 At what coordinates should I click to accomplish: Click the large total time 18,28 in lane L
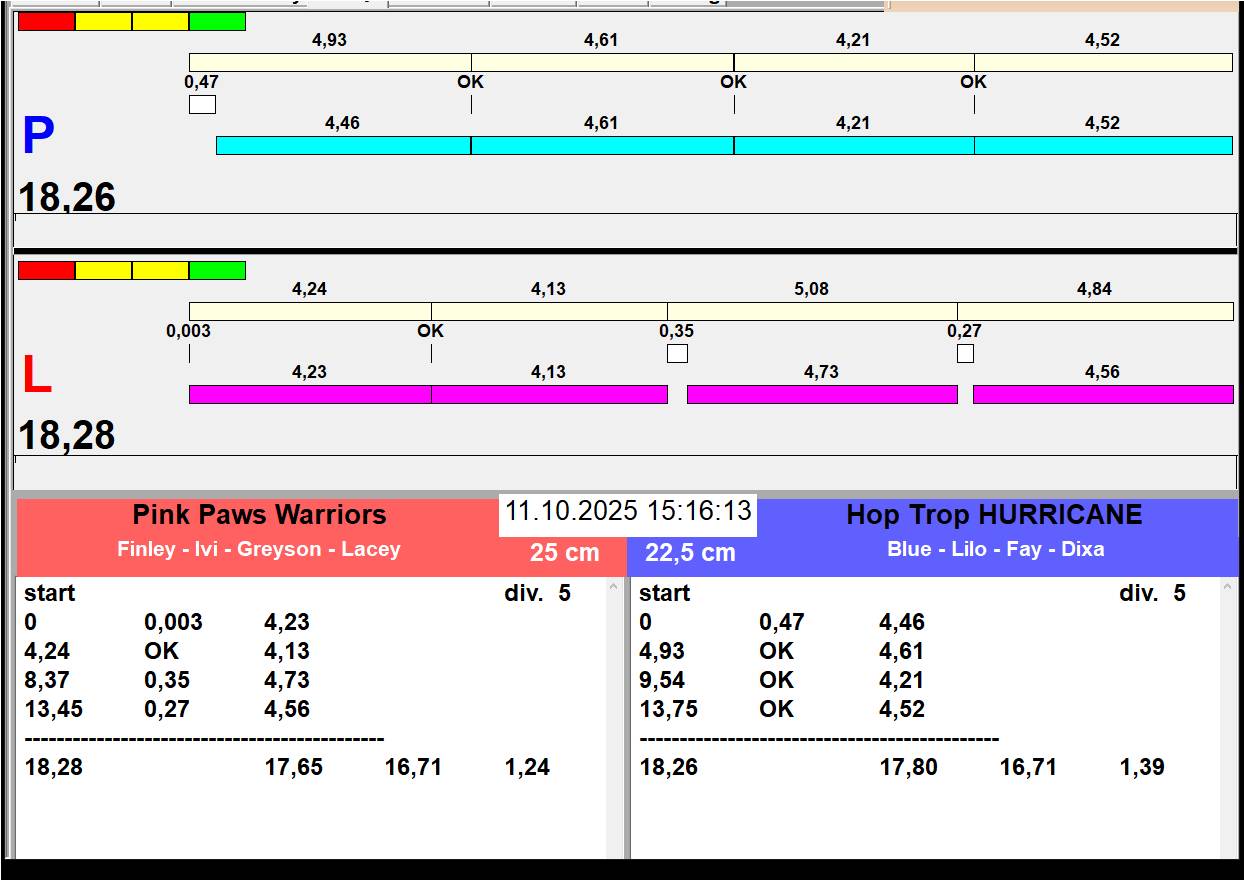(x=67, y=435)
